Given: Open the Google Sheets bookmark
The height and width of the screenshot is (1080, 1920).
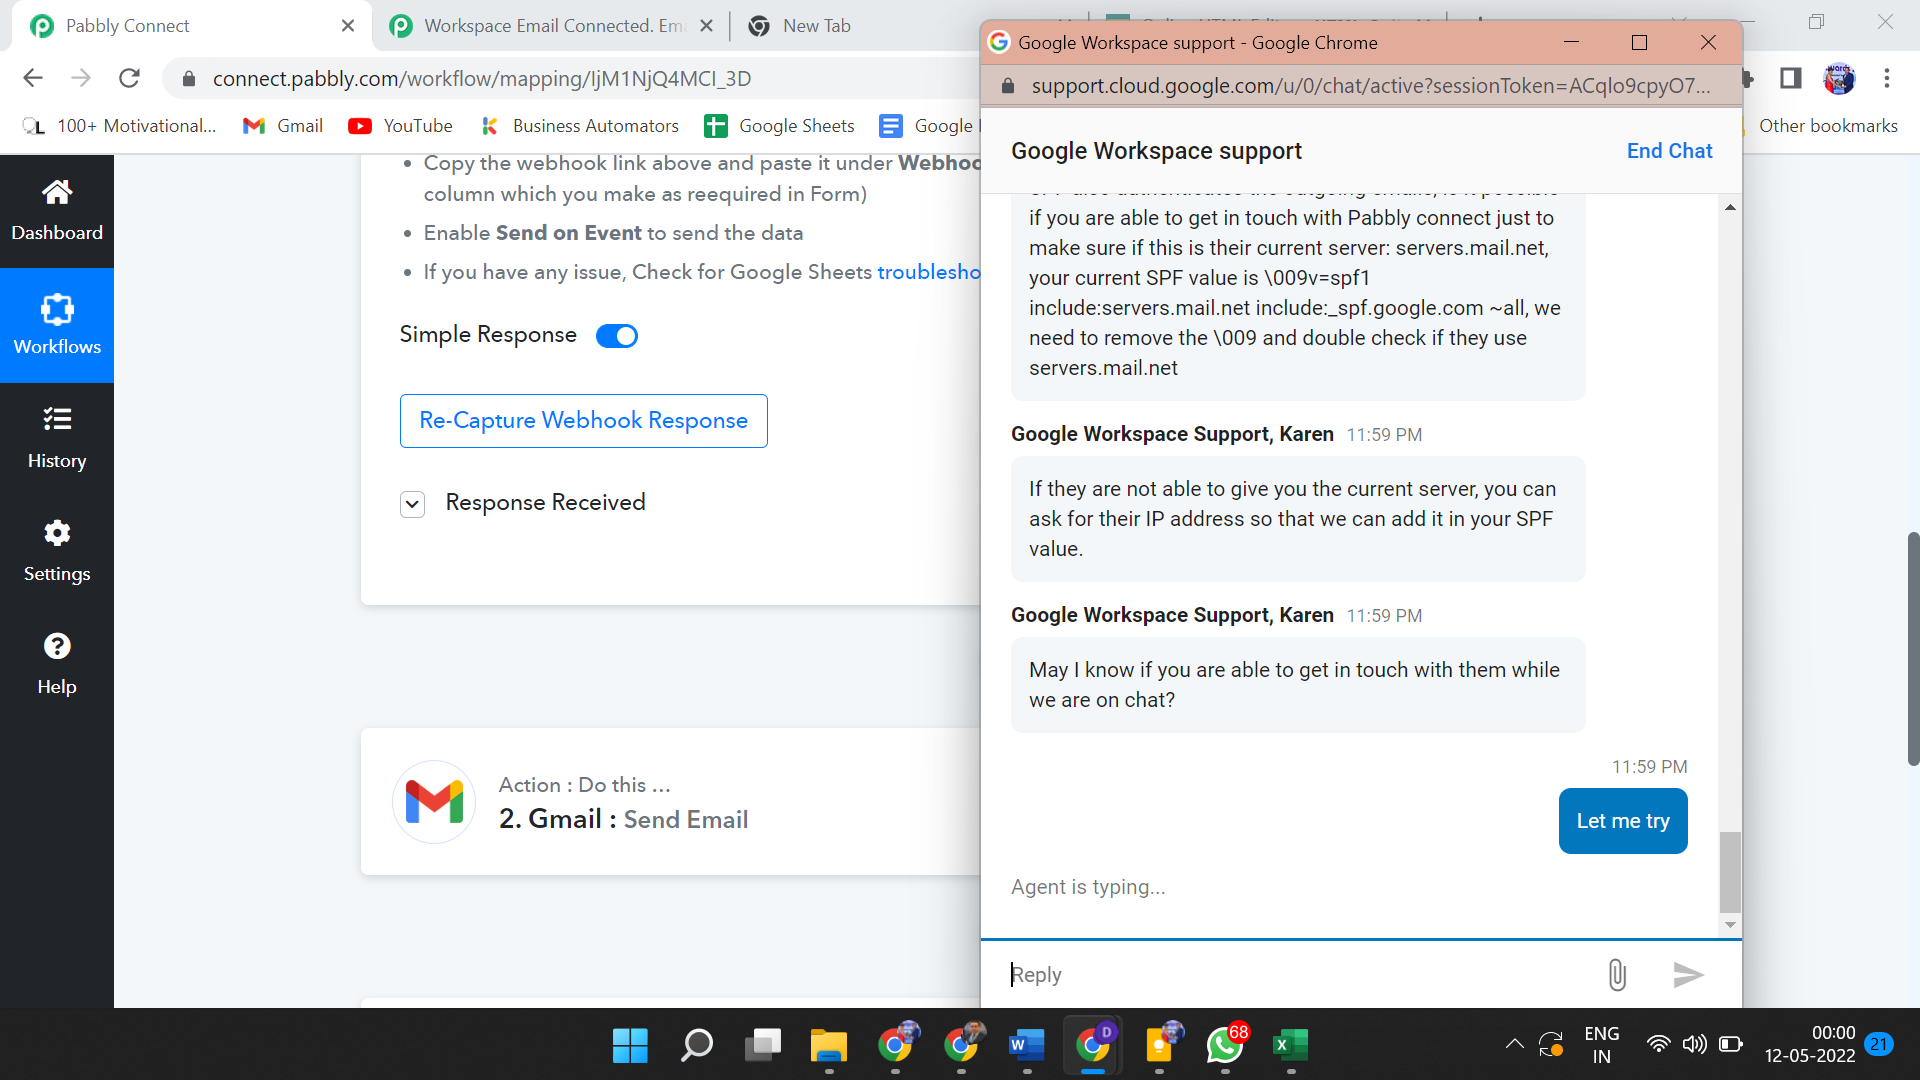Looking at the screenshot, I should click(780, 126).
